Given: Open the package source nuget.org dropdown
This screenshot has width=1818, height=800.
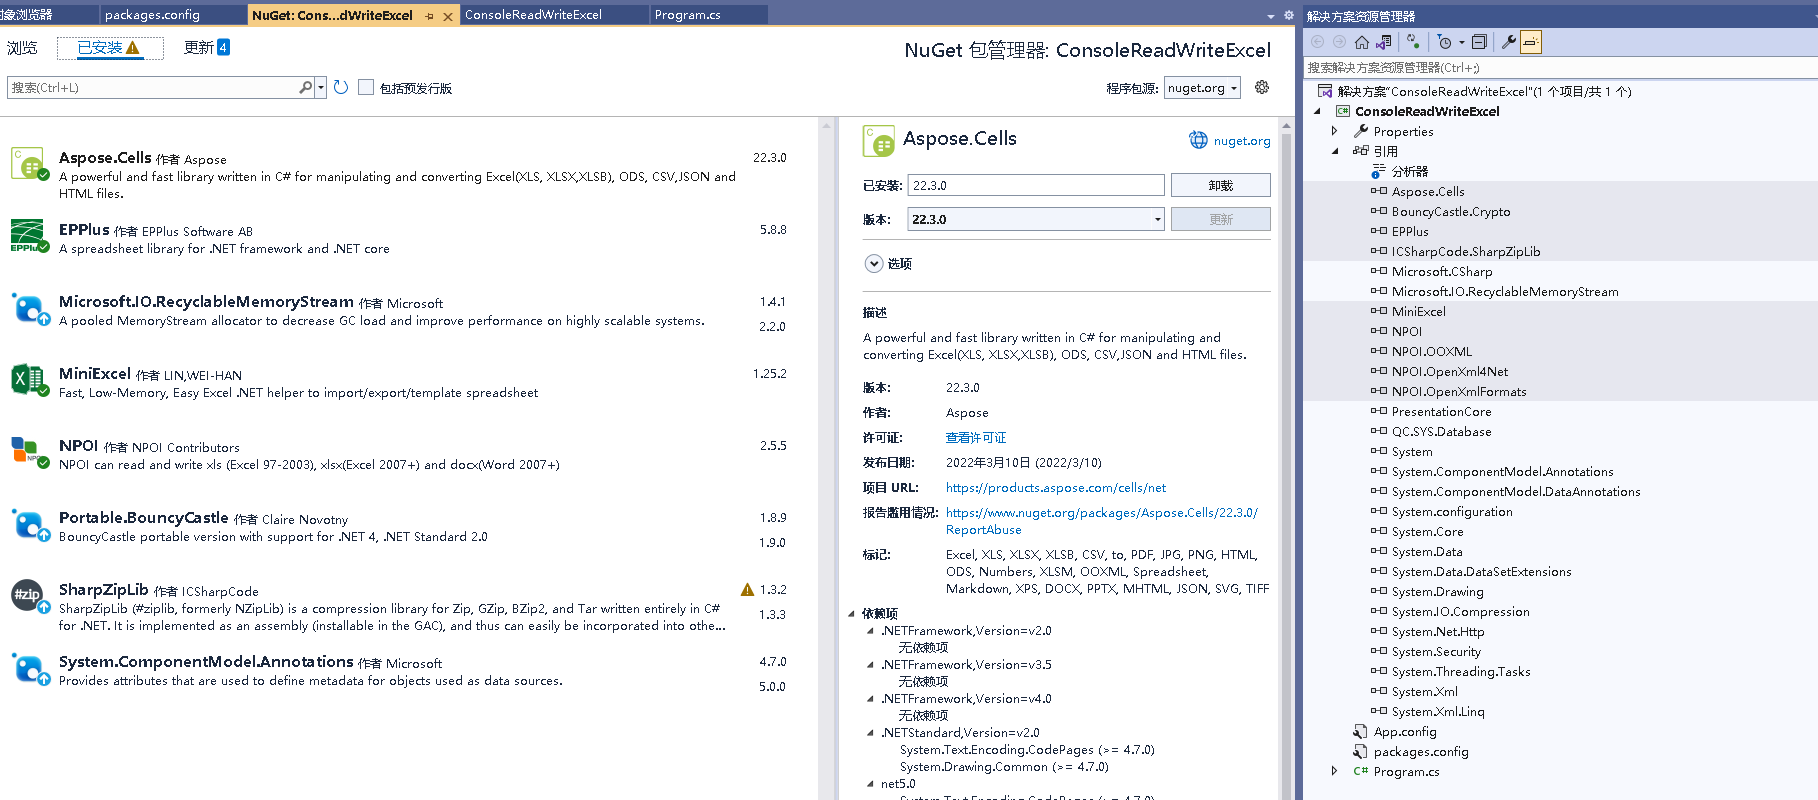Looking at the screenshot, I should tap(1202, 88).
